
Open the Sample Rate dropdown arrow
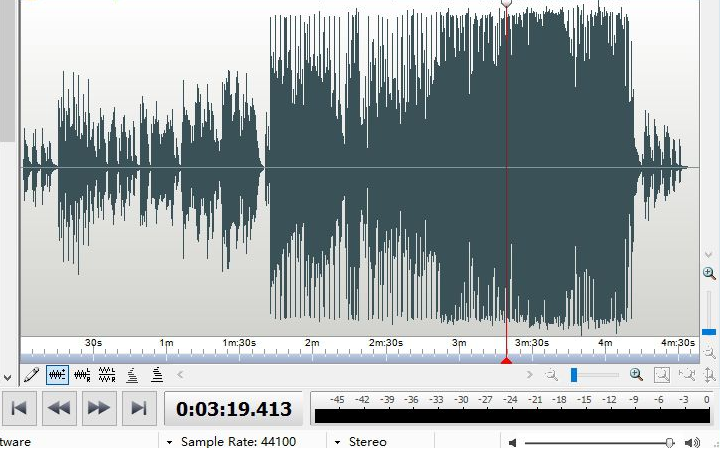pyautogui.click(x=169, y=442)
